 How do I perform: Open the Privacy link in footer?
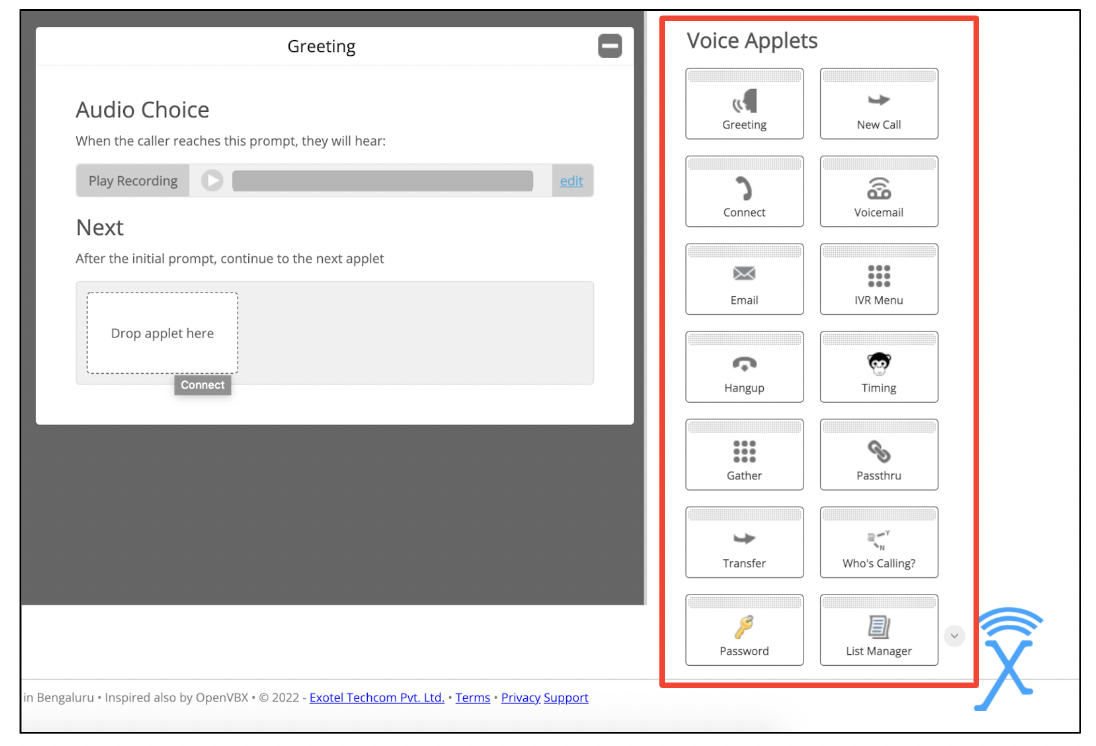coord(520,698)
